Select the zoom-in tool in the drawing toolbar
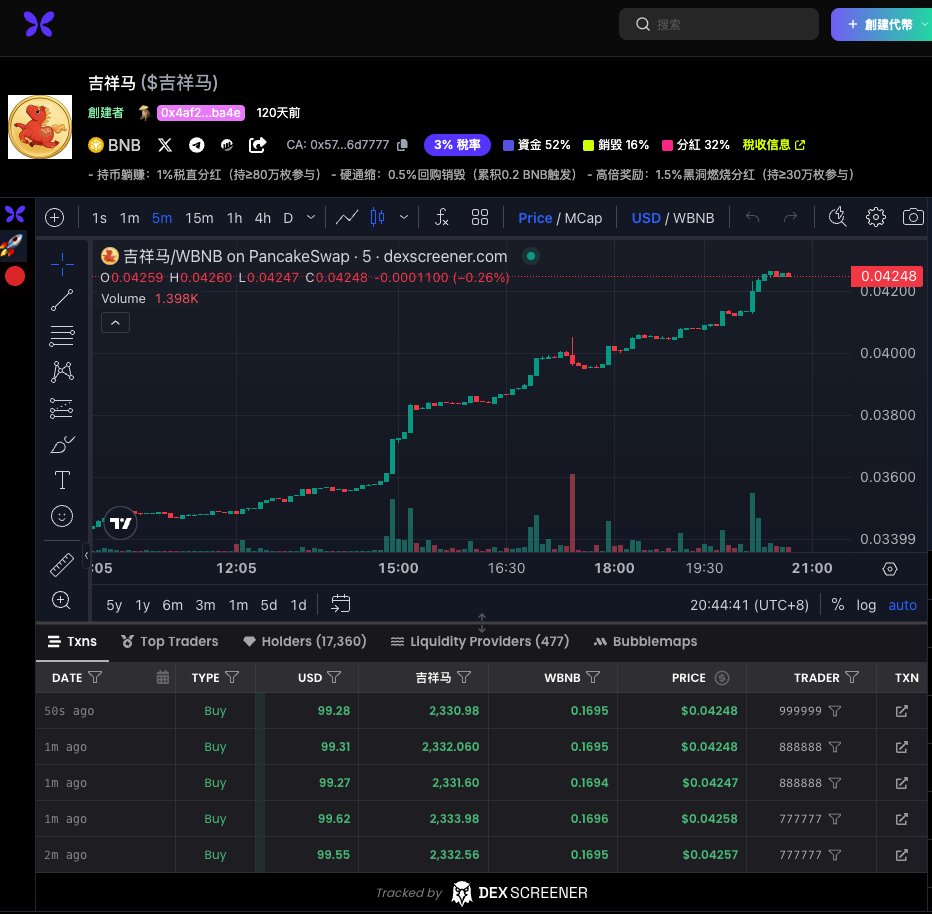Image resolution: width=932 pixels, height=914 pixels. 62,600
